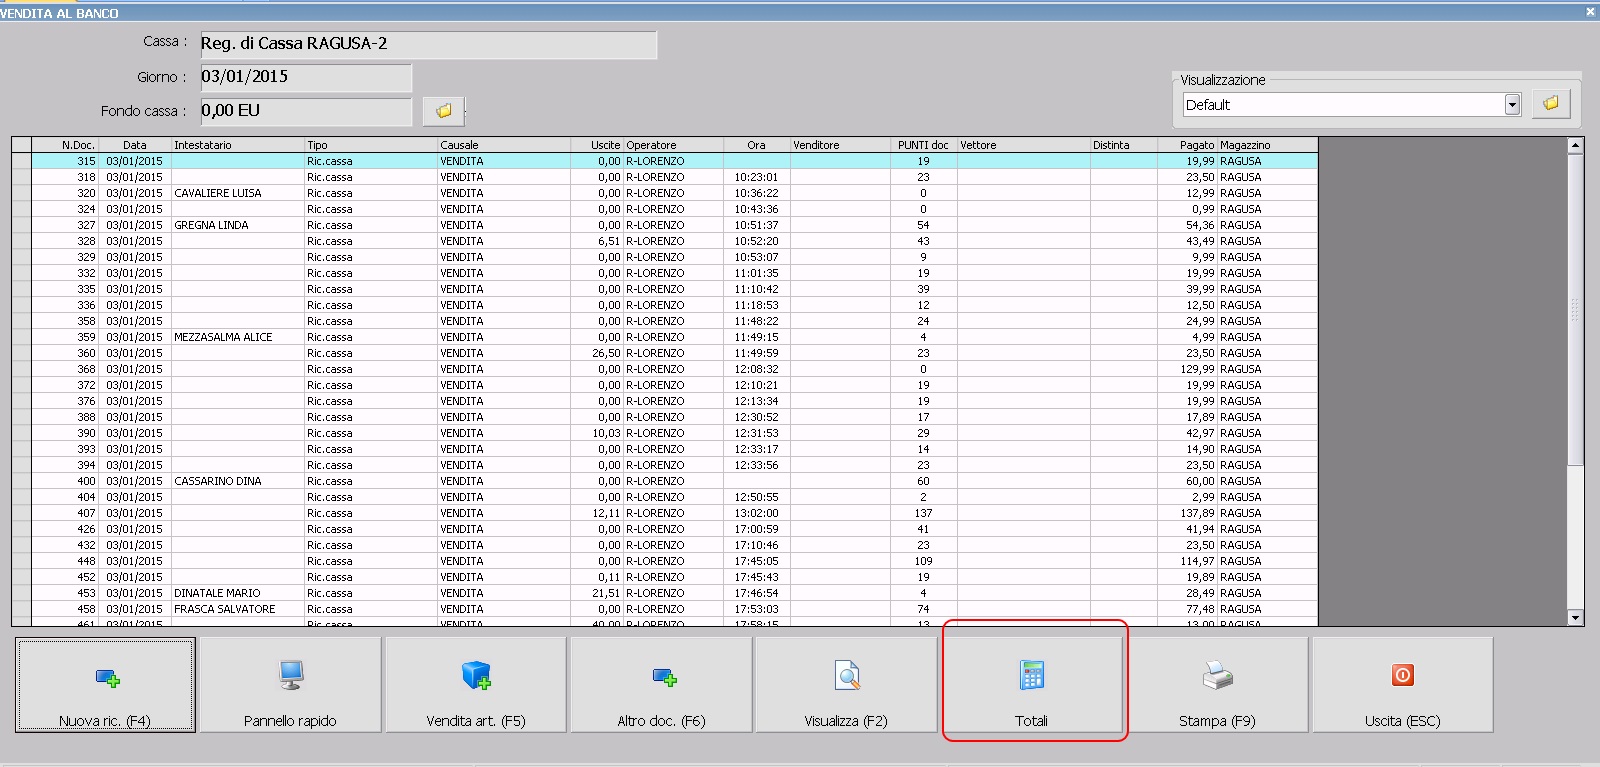Click the time cell 12:08:32
This screenshot has height=767, width=1600.
point(756,369)
